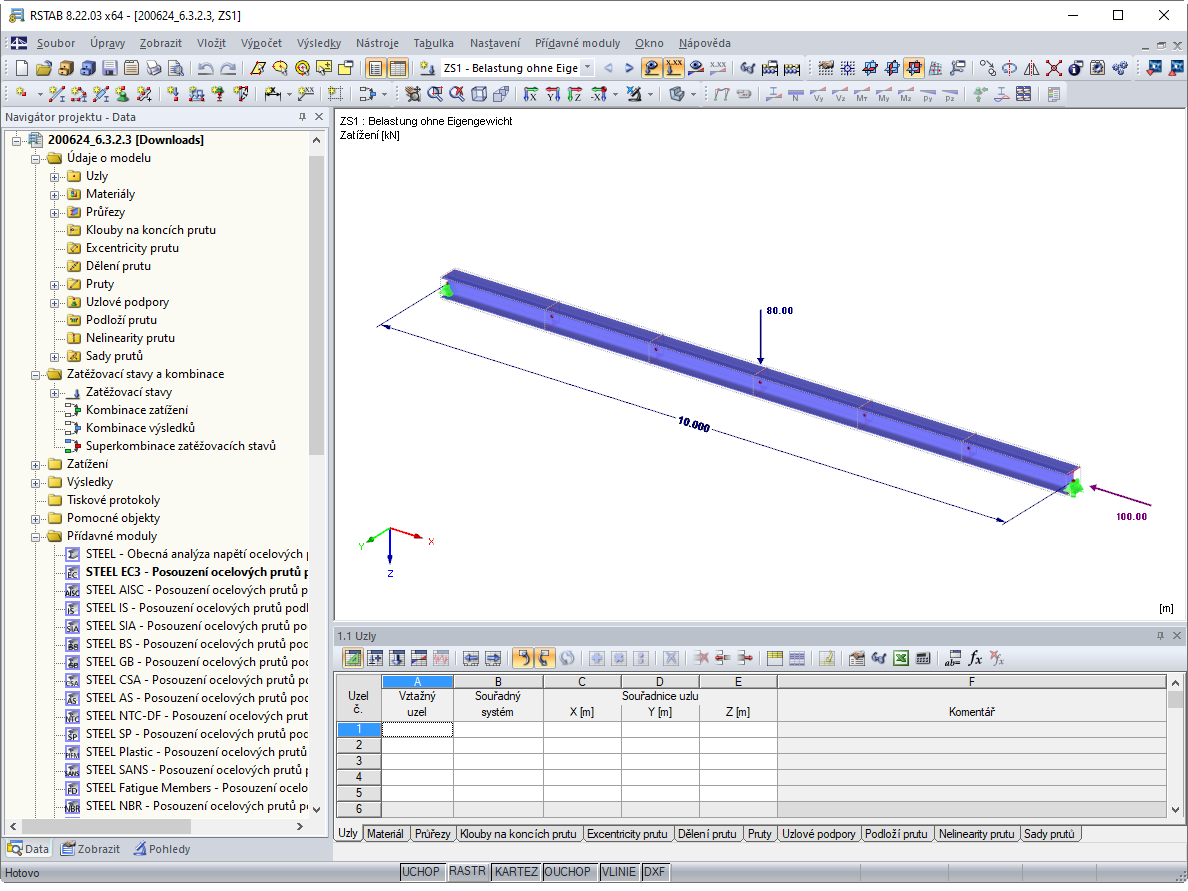
Task: Open the Přídavné moduly menu
Action: tap(577, 43)
